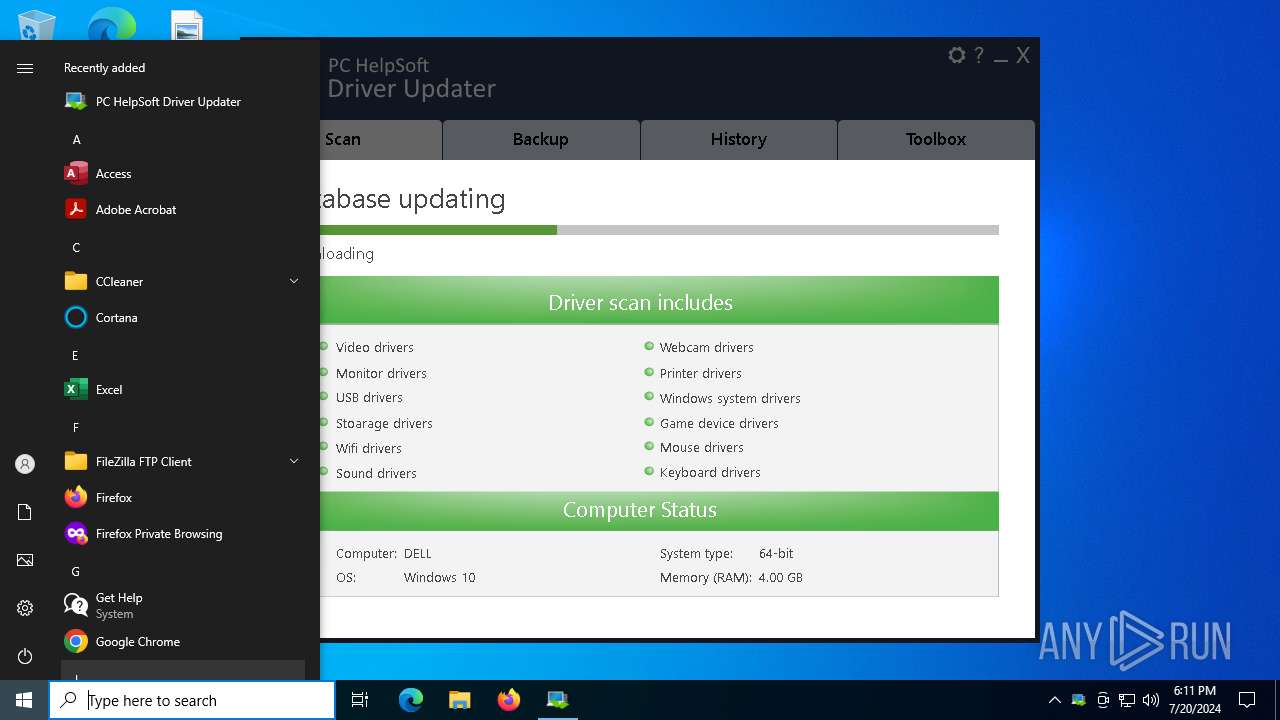Open Get Help app
1280x720 pixels.
click(x=182, y=606)
